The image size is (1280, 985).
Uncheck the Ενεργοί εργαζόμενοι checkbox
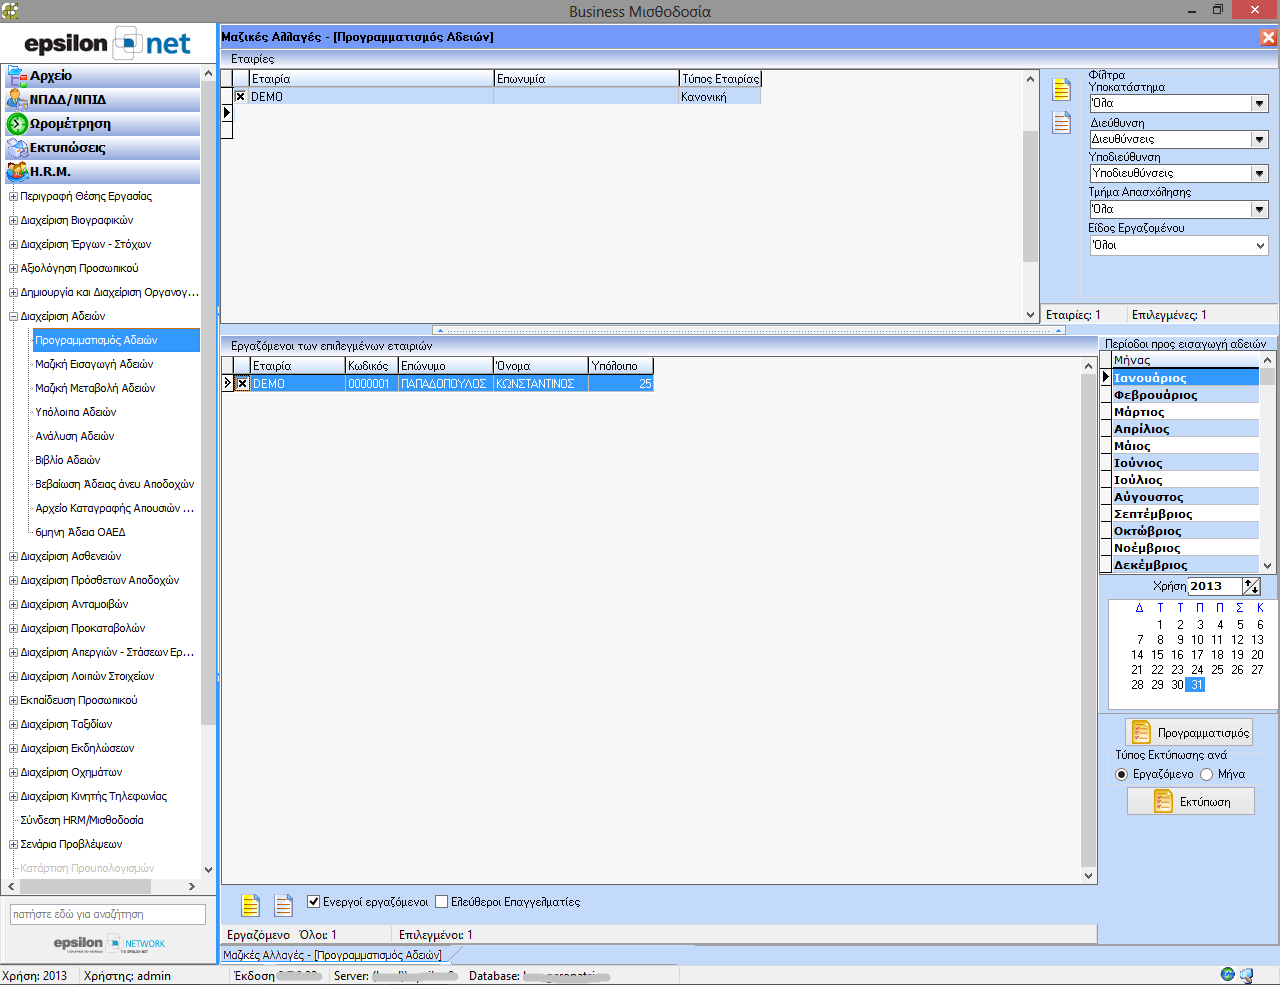(x=314, y=902)
